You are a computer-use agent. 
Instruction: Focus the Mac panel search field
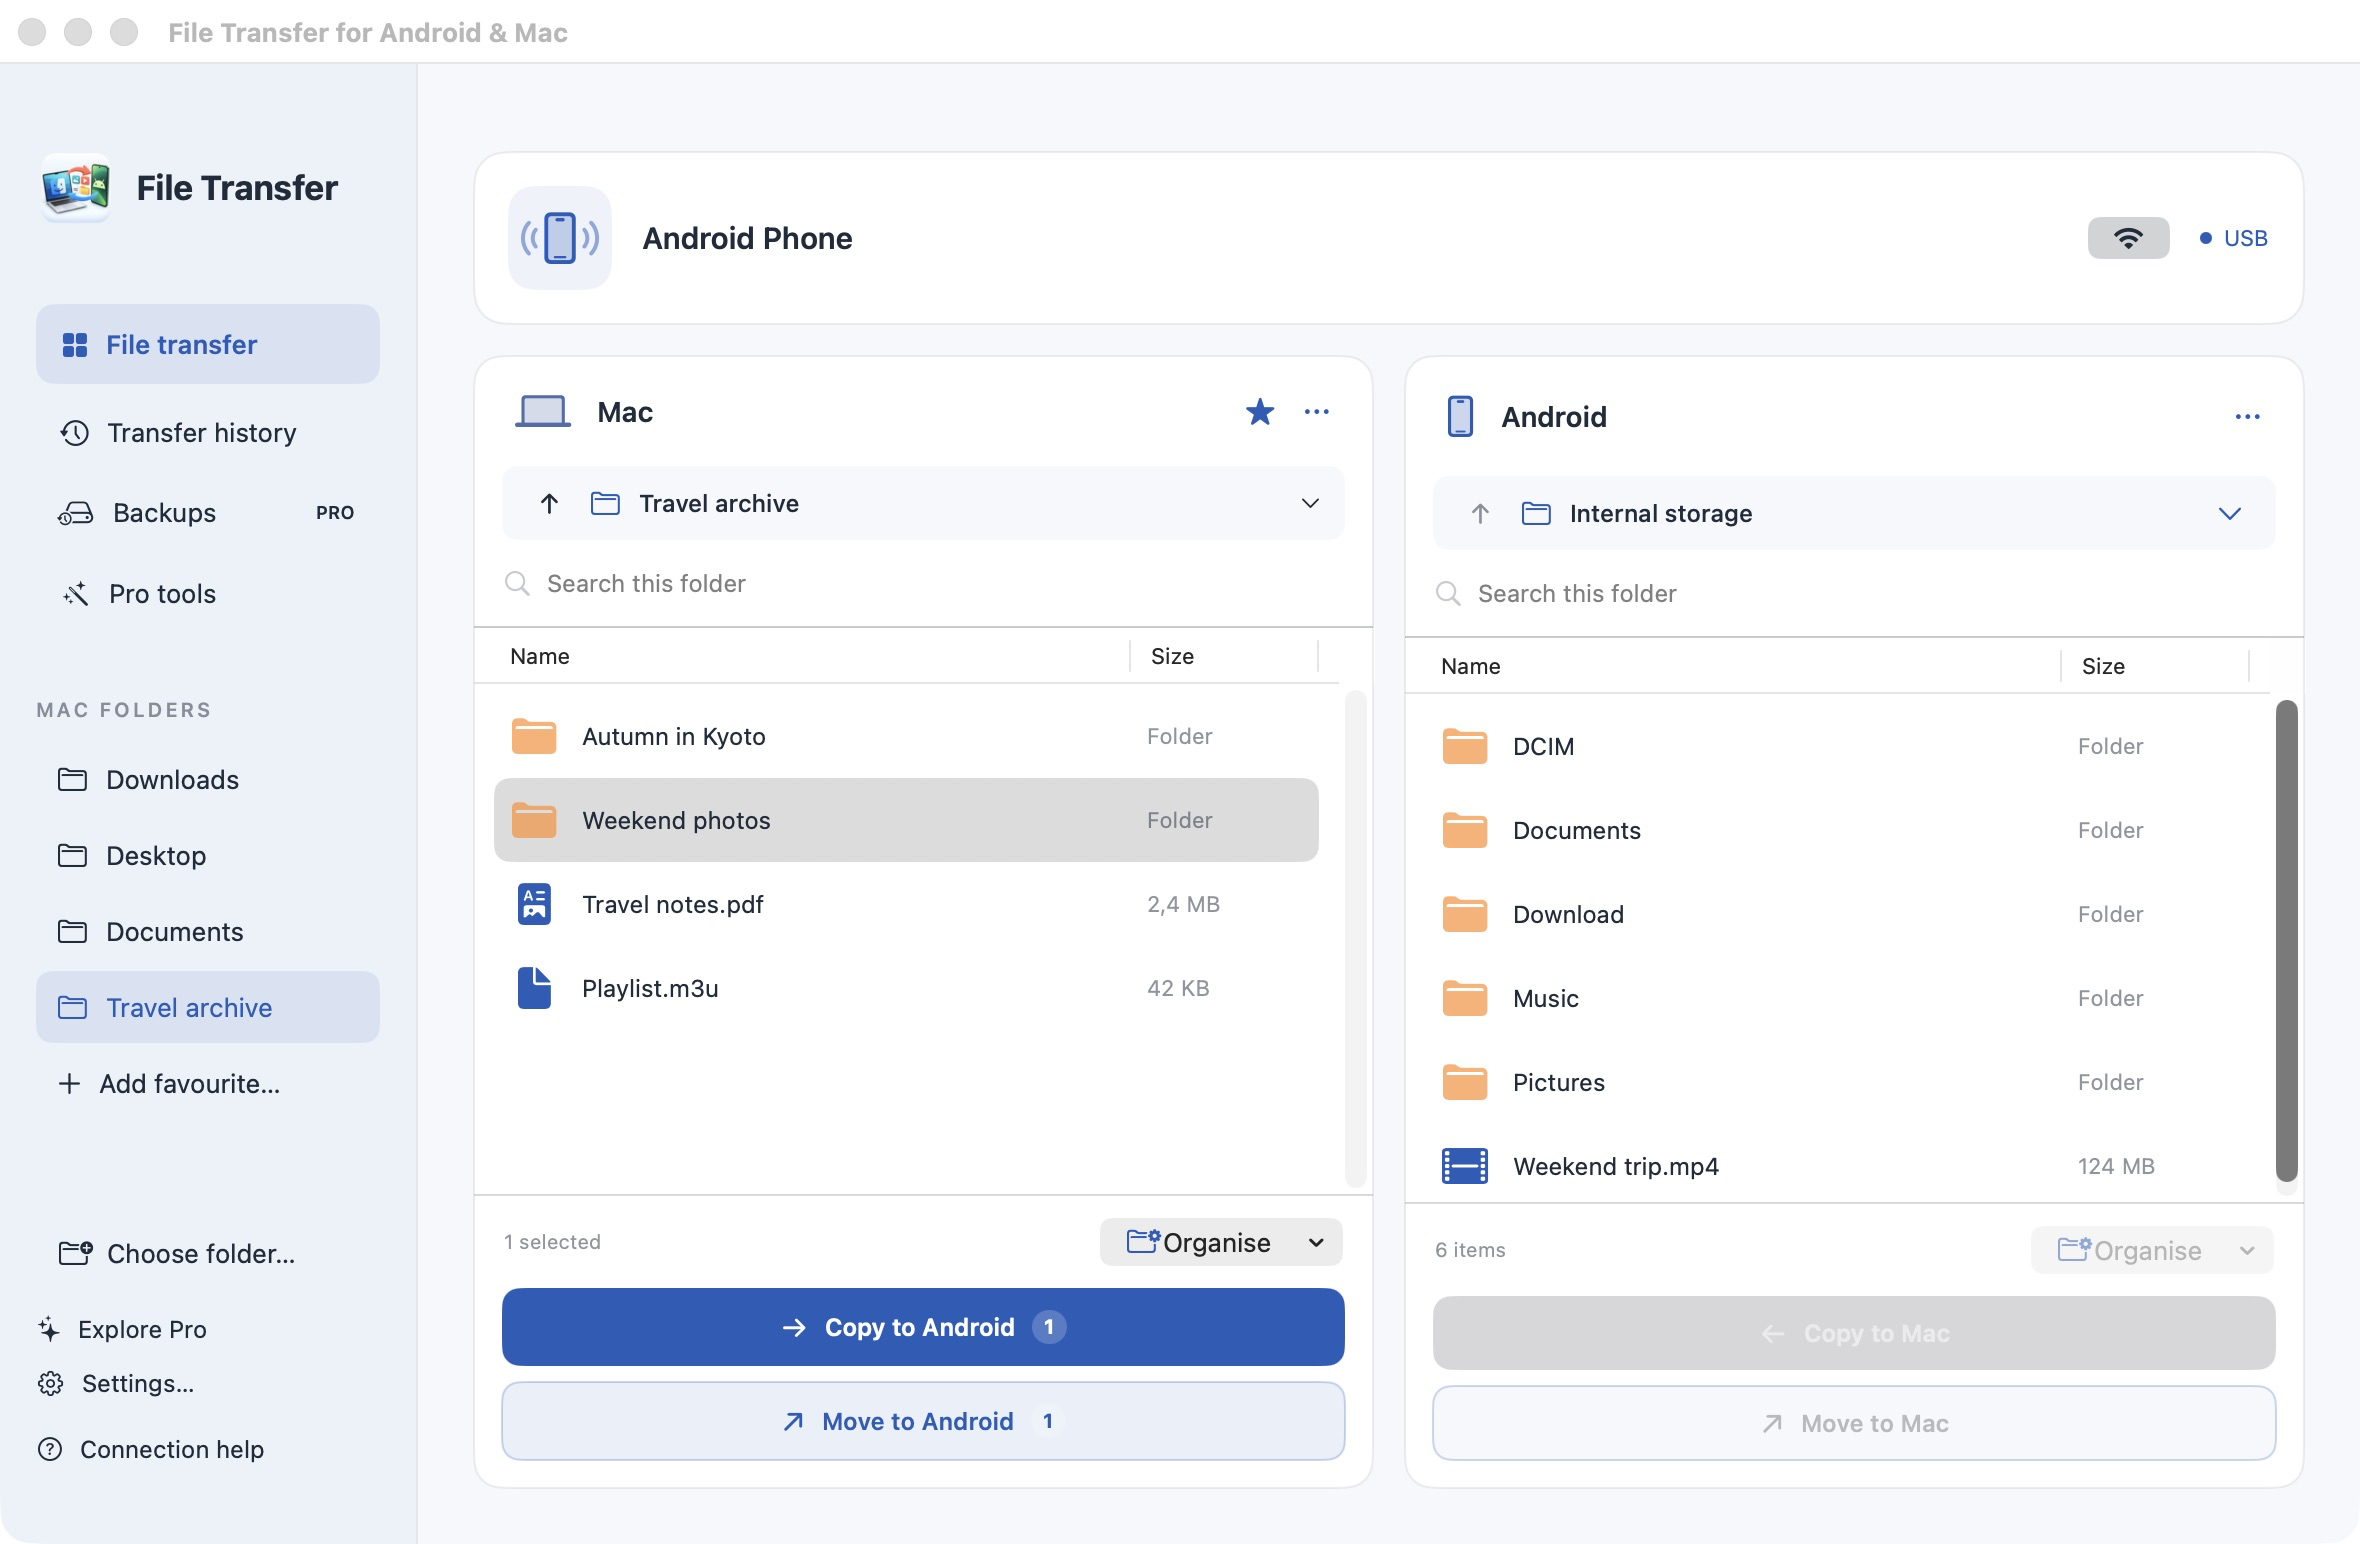point(923,583)
